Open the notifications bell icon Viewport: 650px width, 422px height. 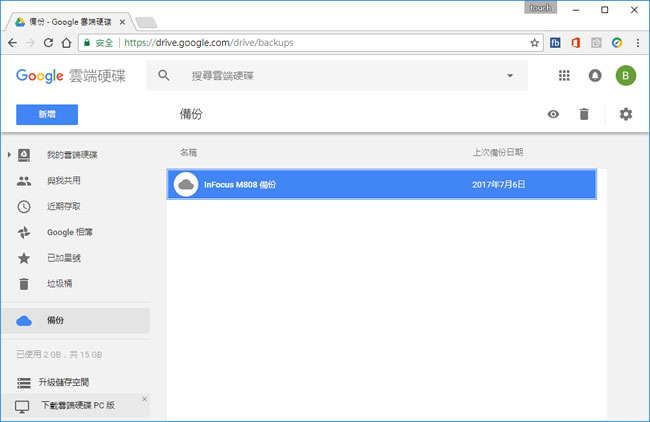(595, 75)
